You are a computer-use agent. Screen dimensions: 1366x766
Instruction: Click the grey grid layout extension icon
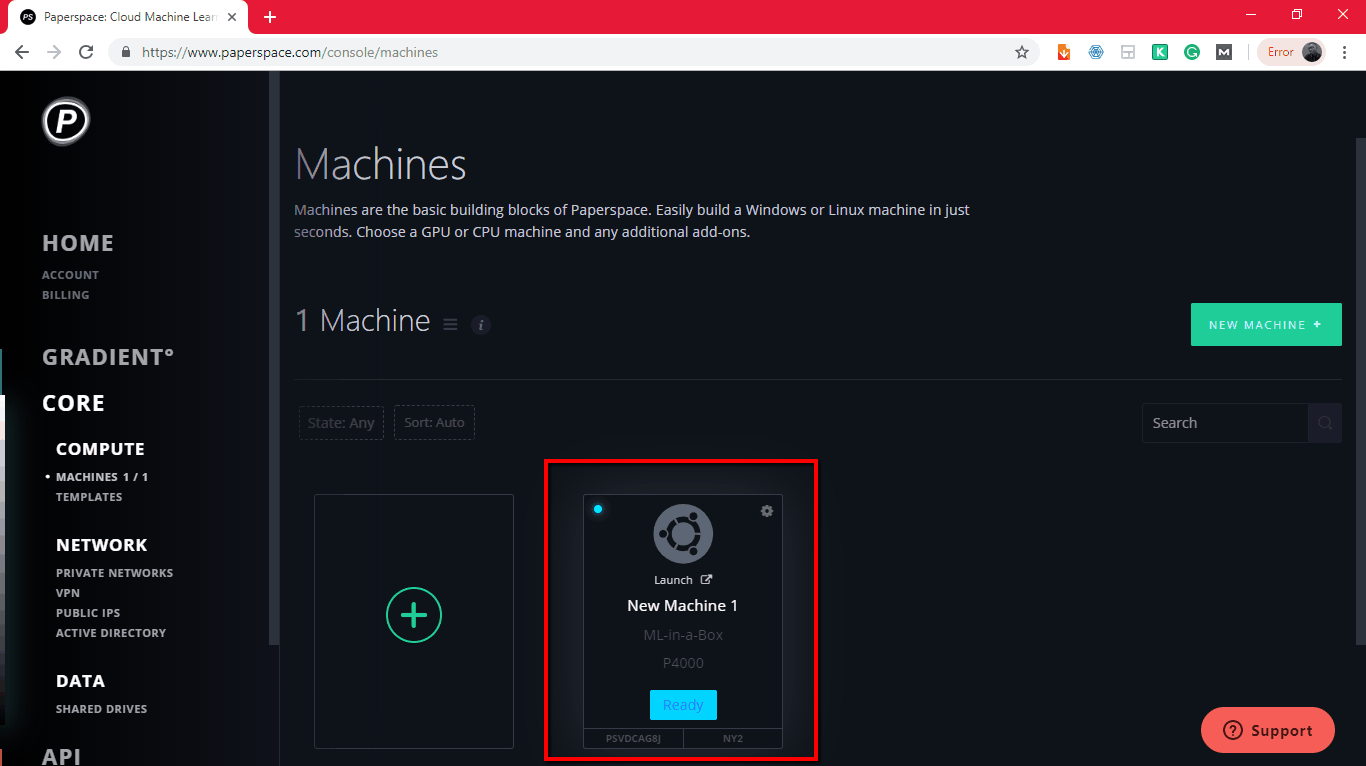[1128, 52]
